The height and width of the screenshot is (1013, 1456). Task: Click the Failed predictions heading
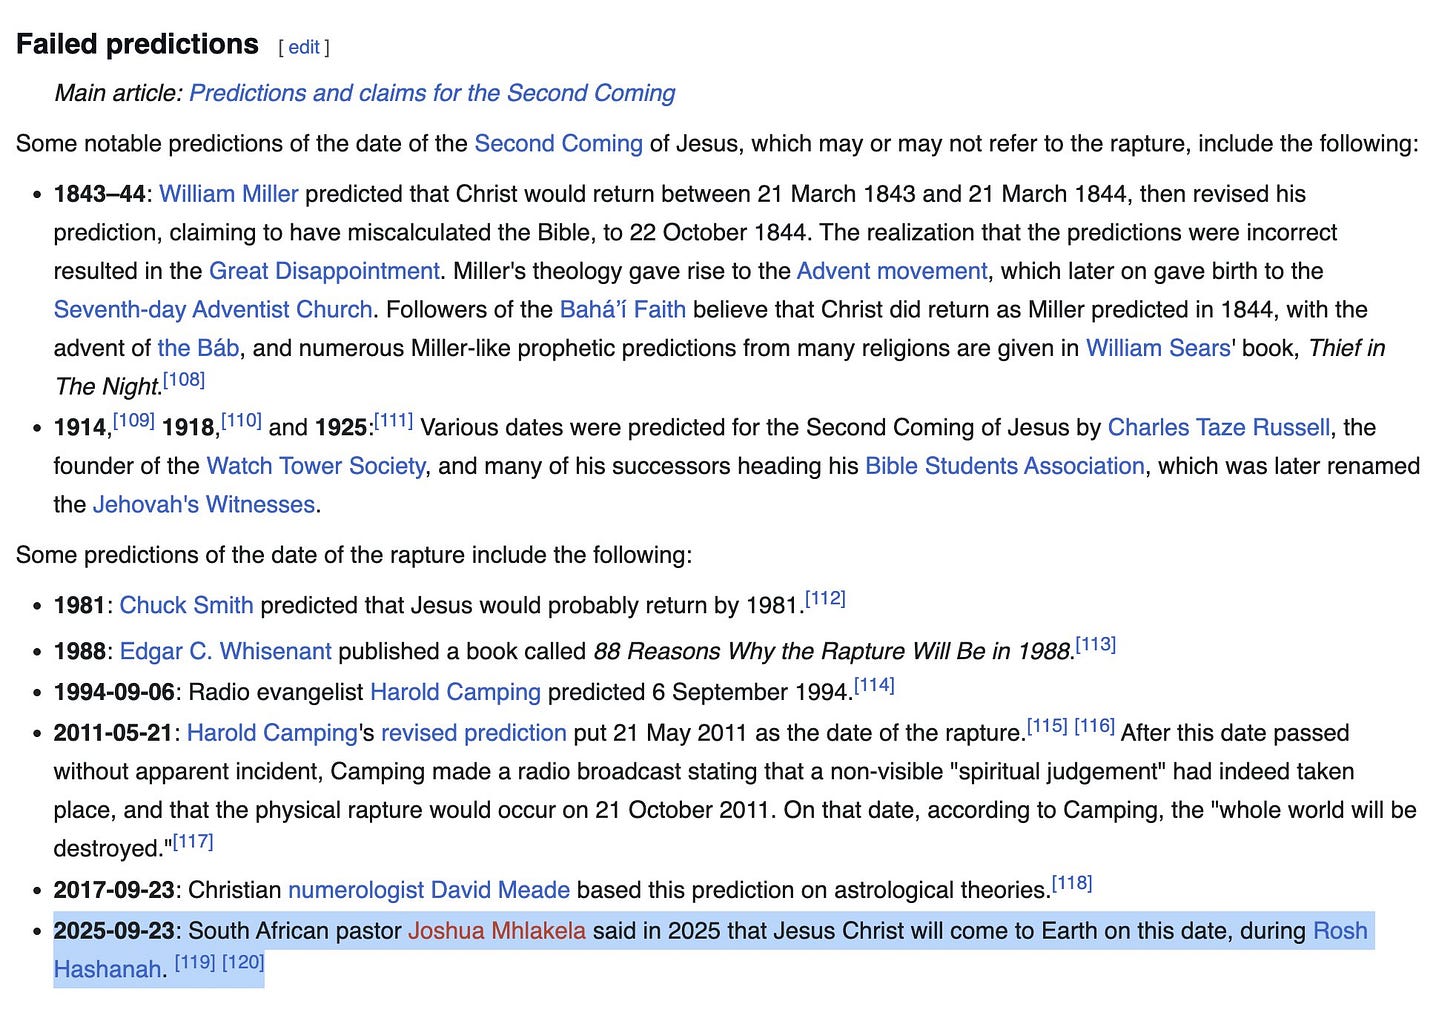click(x=137, y=44)
